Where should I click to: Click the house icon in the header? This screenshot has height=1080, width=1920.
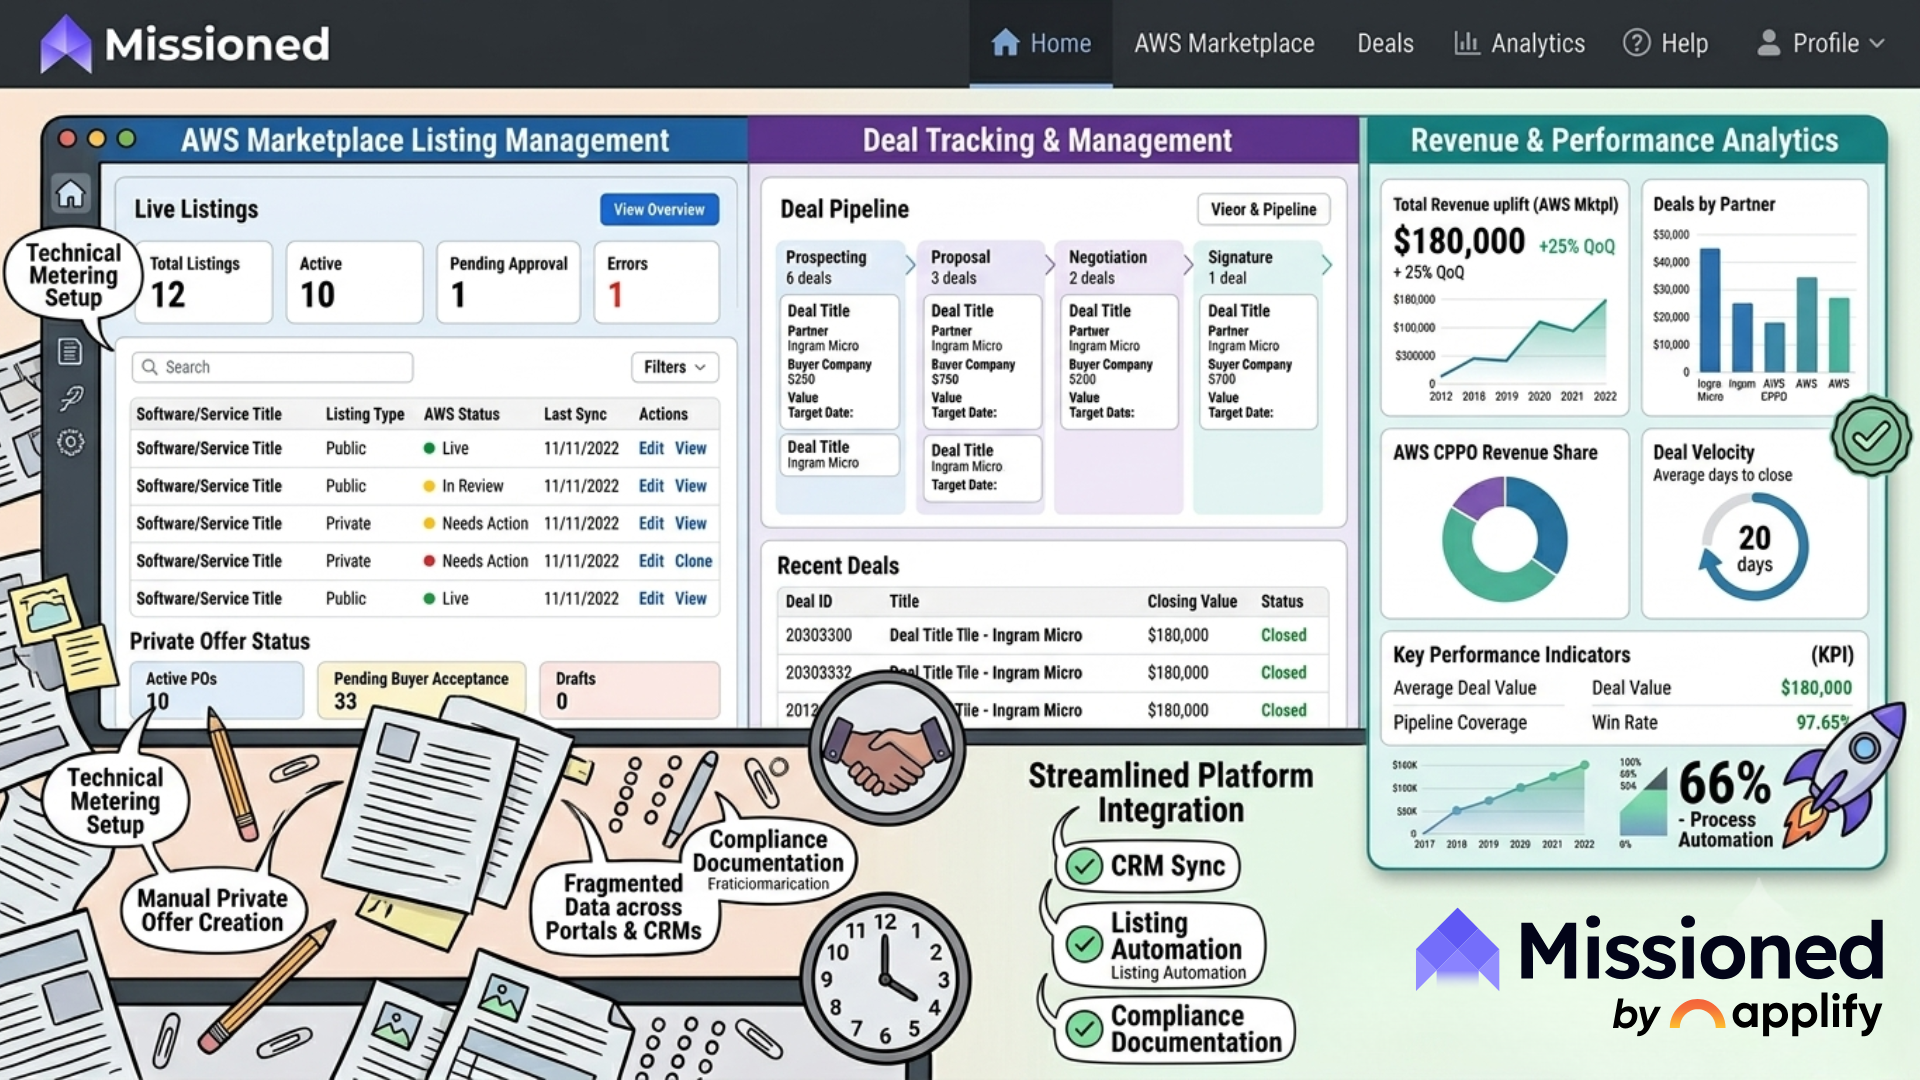click(1005, 43)
